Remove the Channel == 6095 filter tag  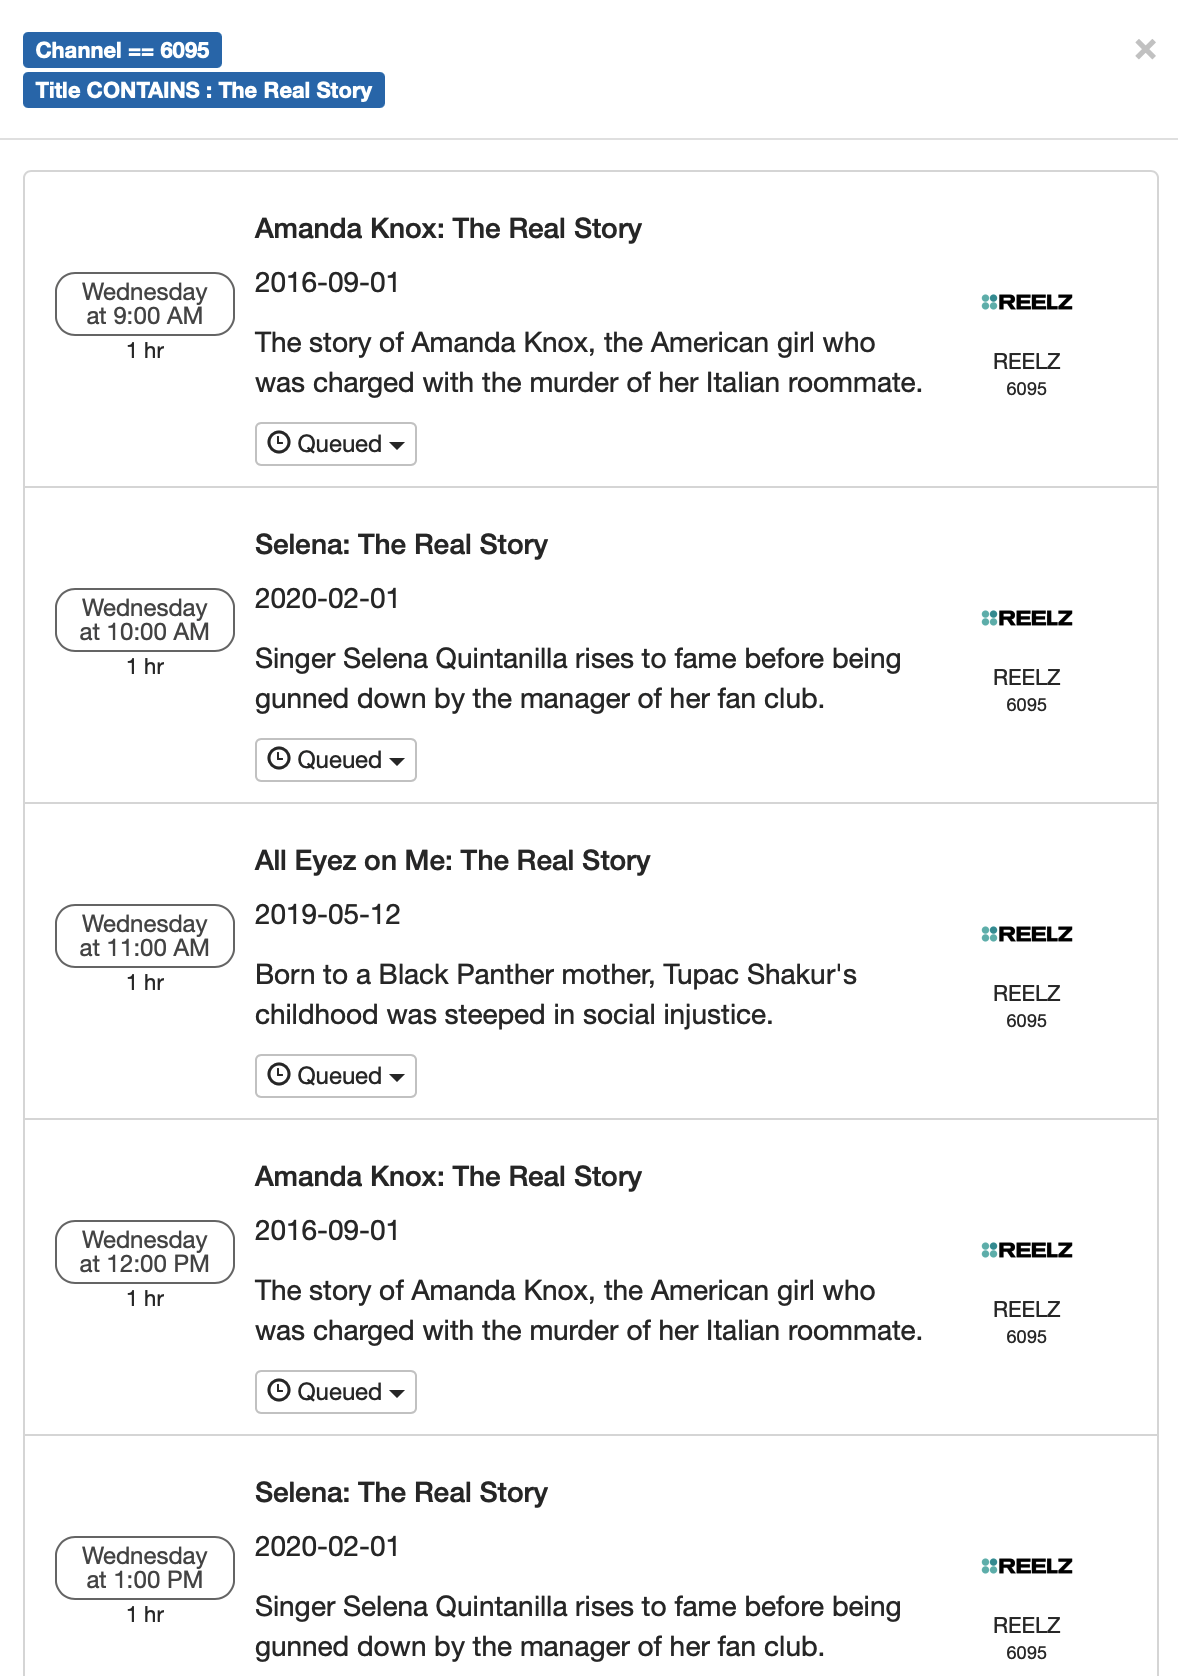[x=122, y=50]
